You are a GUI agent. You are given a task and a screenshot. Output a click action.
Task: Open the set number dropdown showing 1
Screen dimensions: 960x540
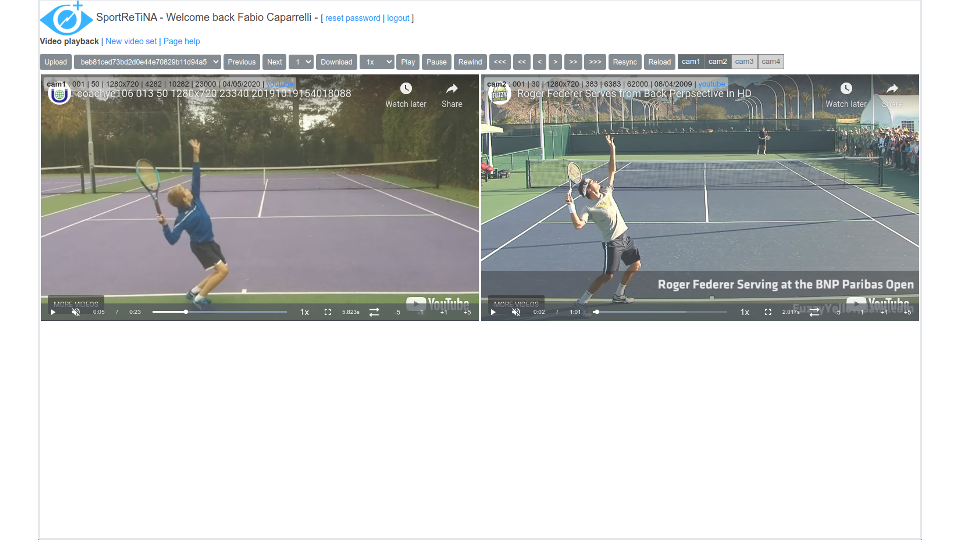coord(301,62)
